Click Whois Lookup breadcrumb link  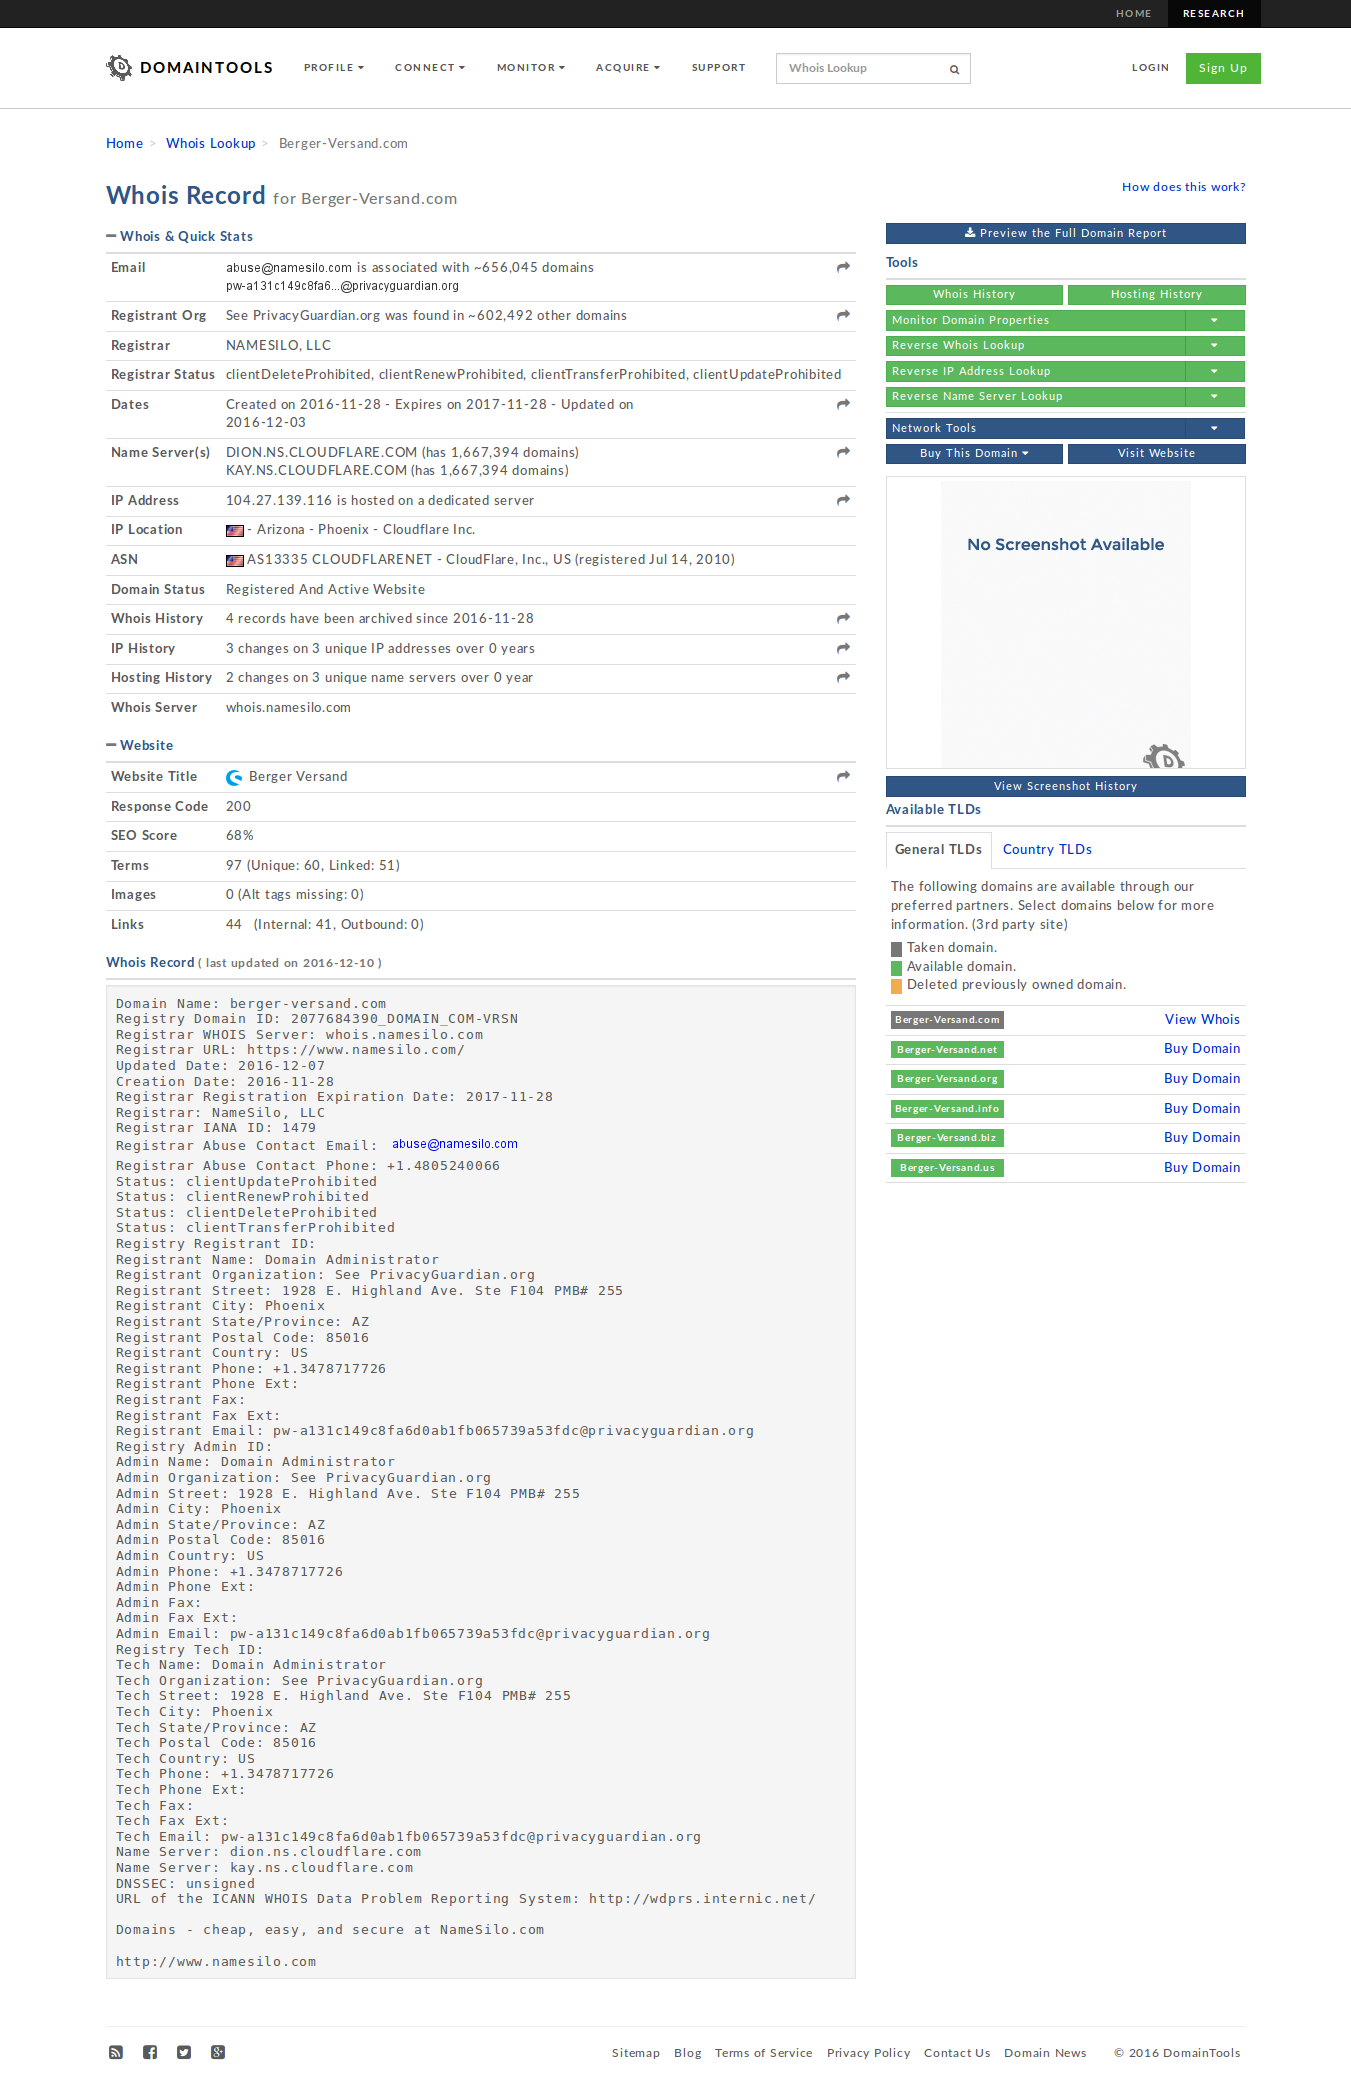pos(210,143)
